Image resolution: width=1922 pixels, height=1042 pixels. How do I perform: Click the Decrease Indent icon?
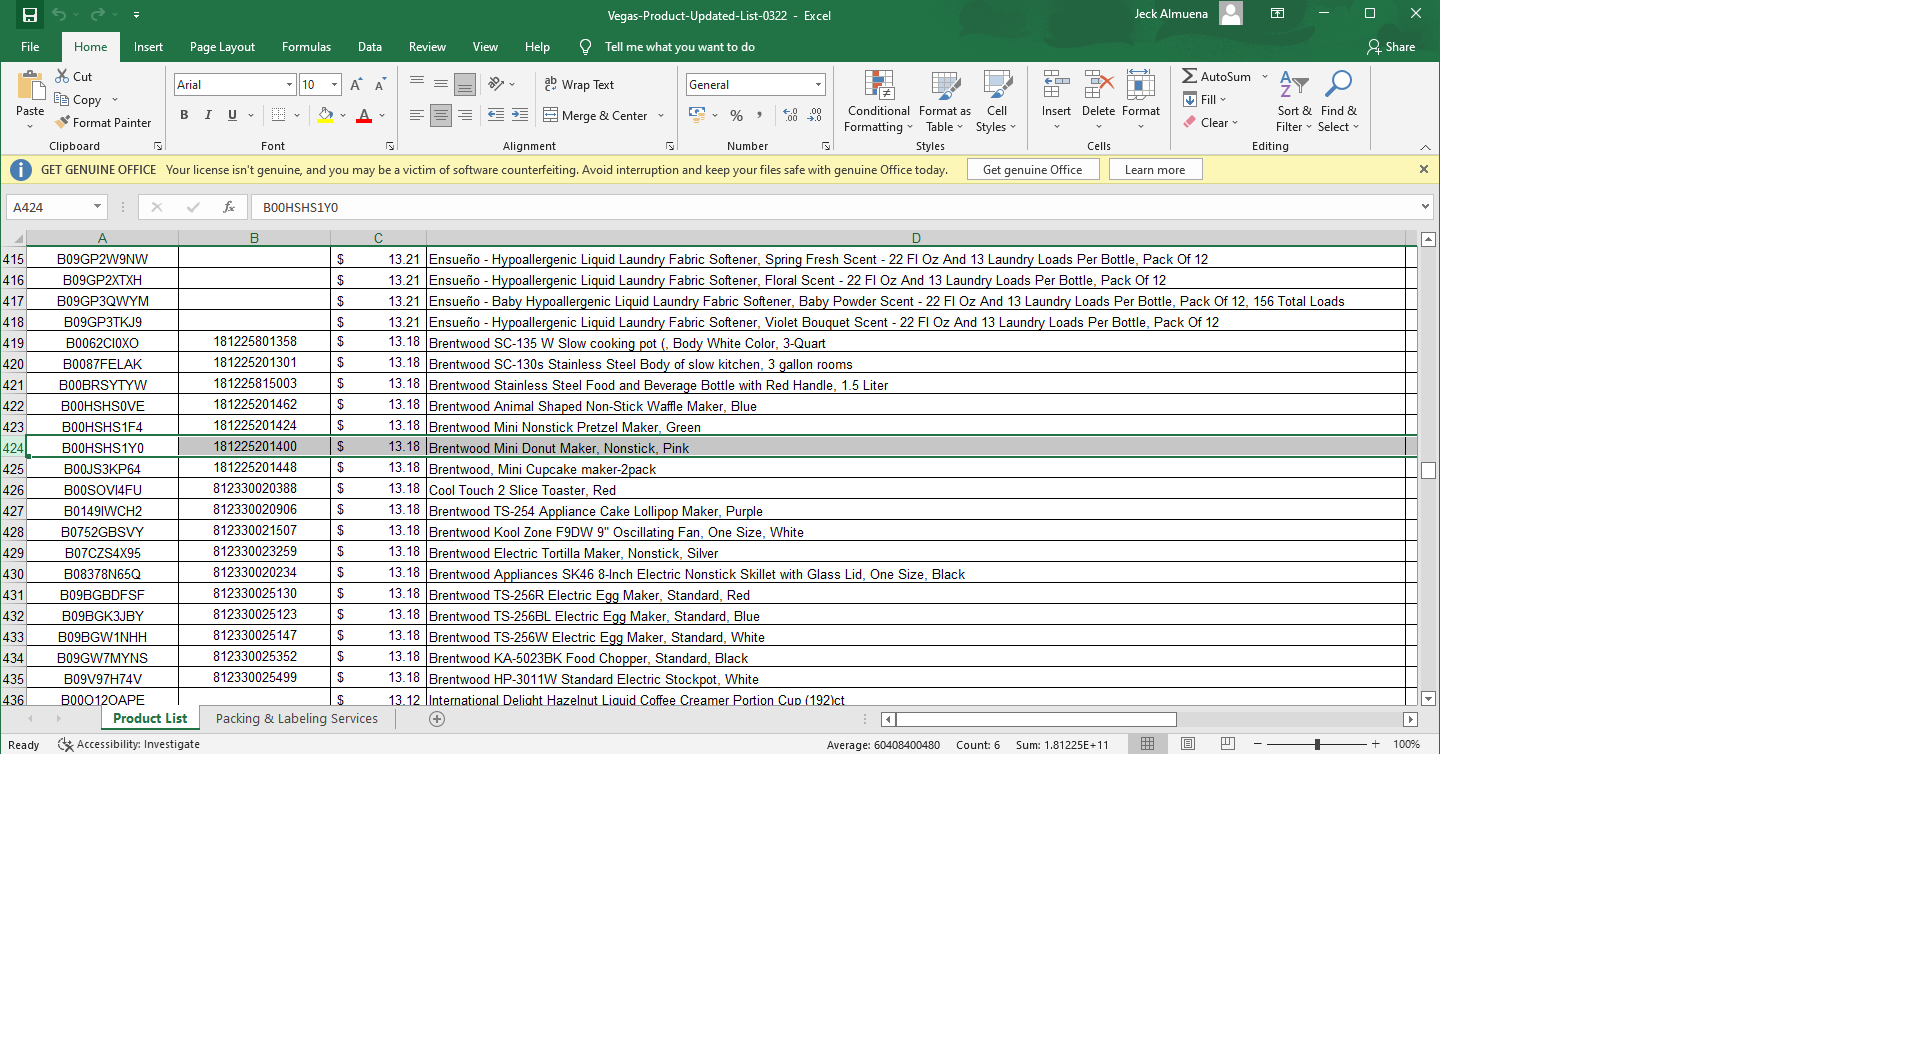tap(496, 116)
